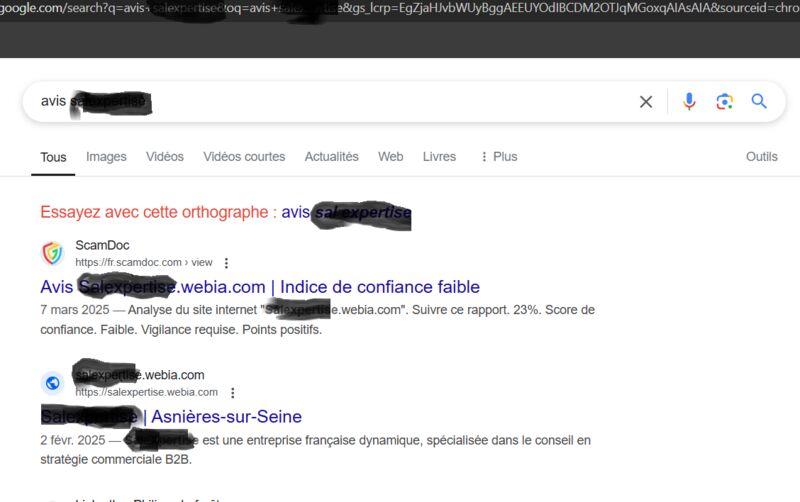Select the Tous tab
The image size is (800, 502).
tap(53, 157)
